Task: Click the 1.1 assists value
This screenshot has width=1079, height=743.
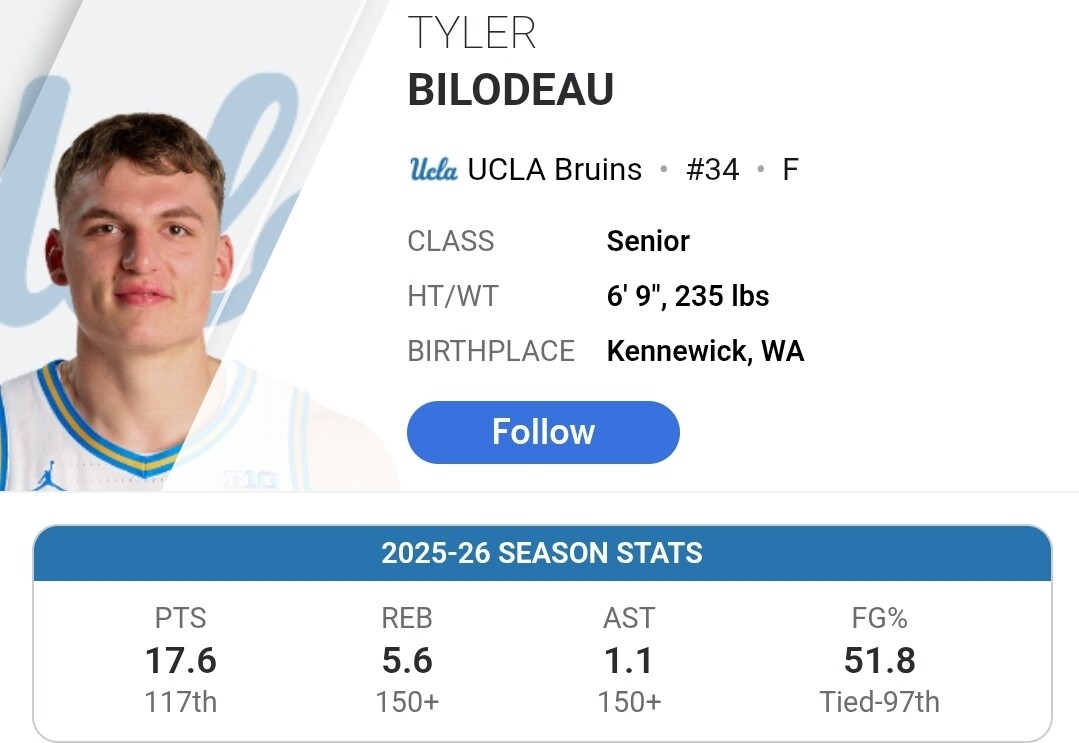Action: pos(629,660)
